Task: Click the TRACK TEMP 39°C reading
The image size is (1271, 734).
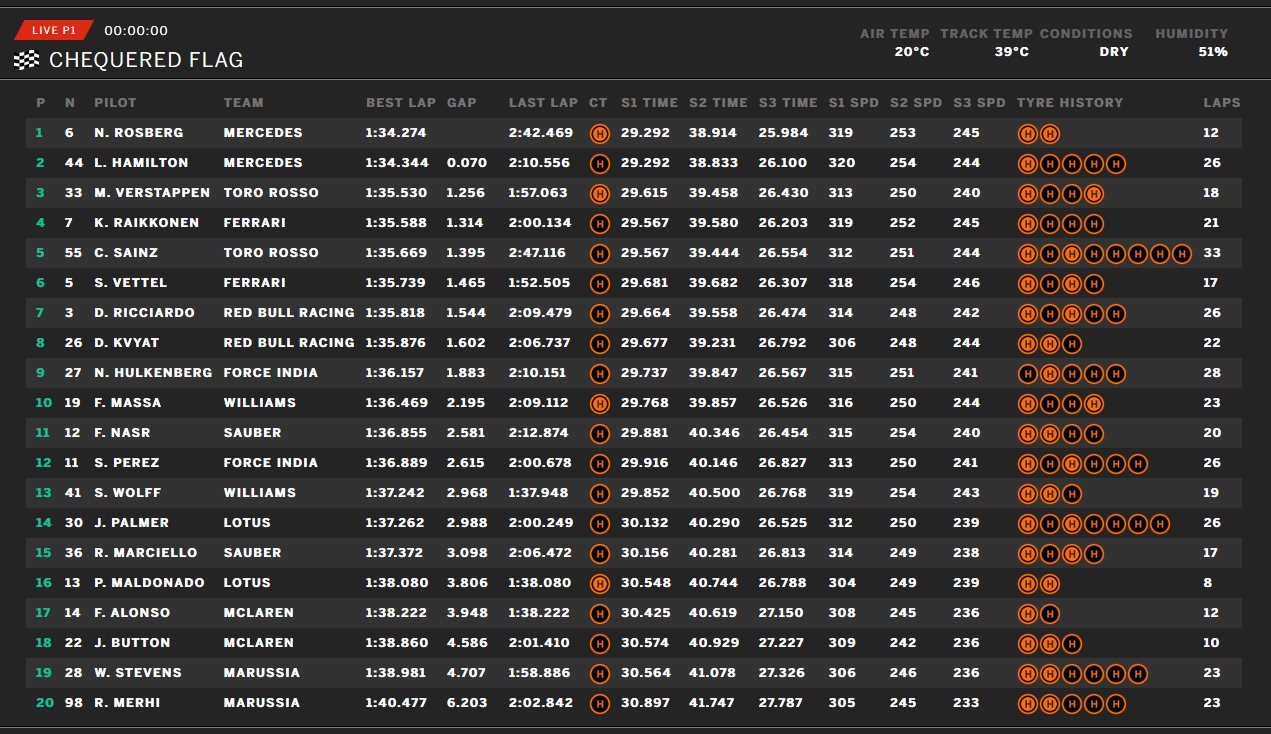Action: tap(1011, 52)
